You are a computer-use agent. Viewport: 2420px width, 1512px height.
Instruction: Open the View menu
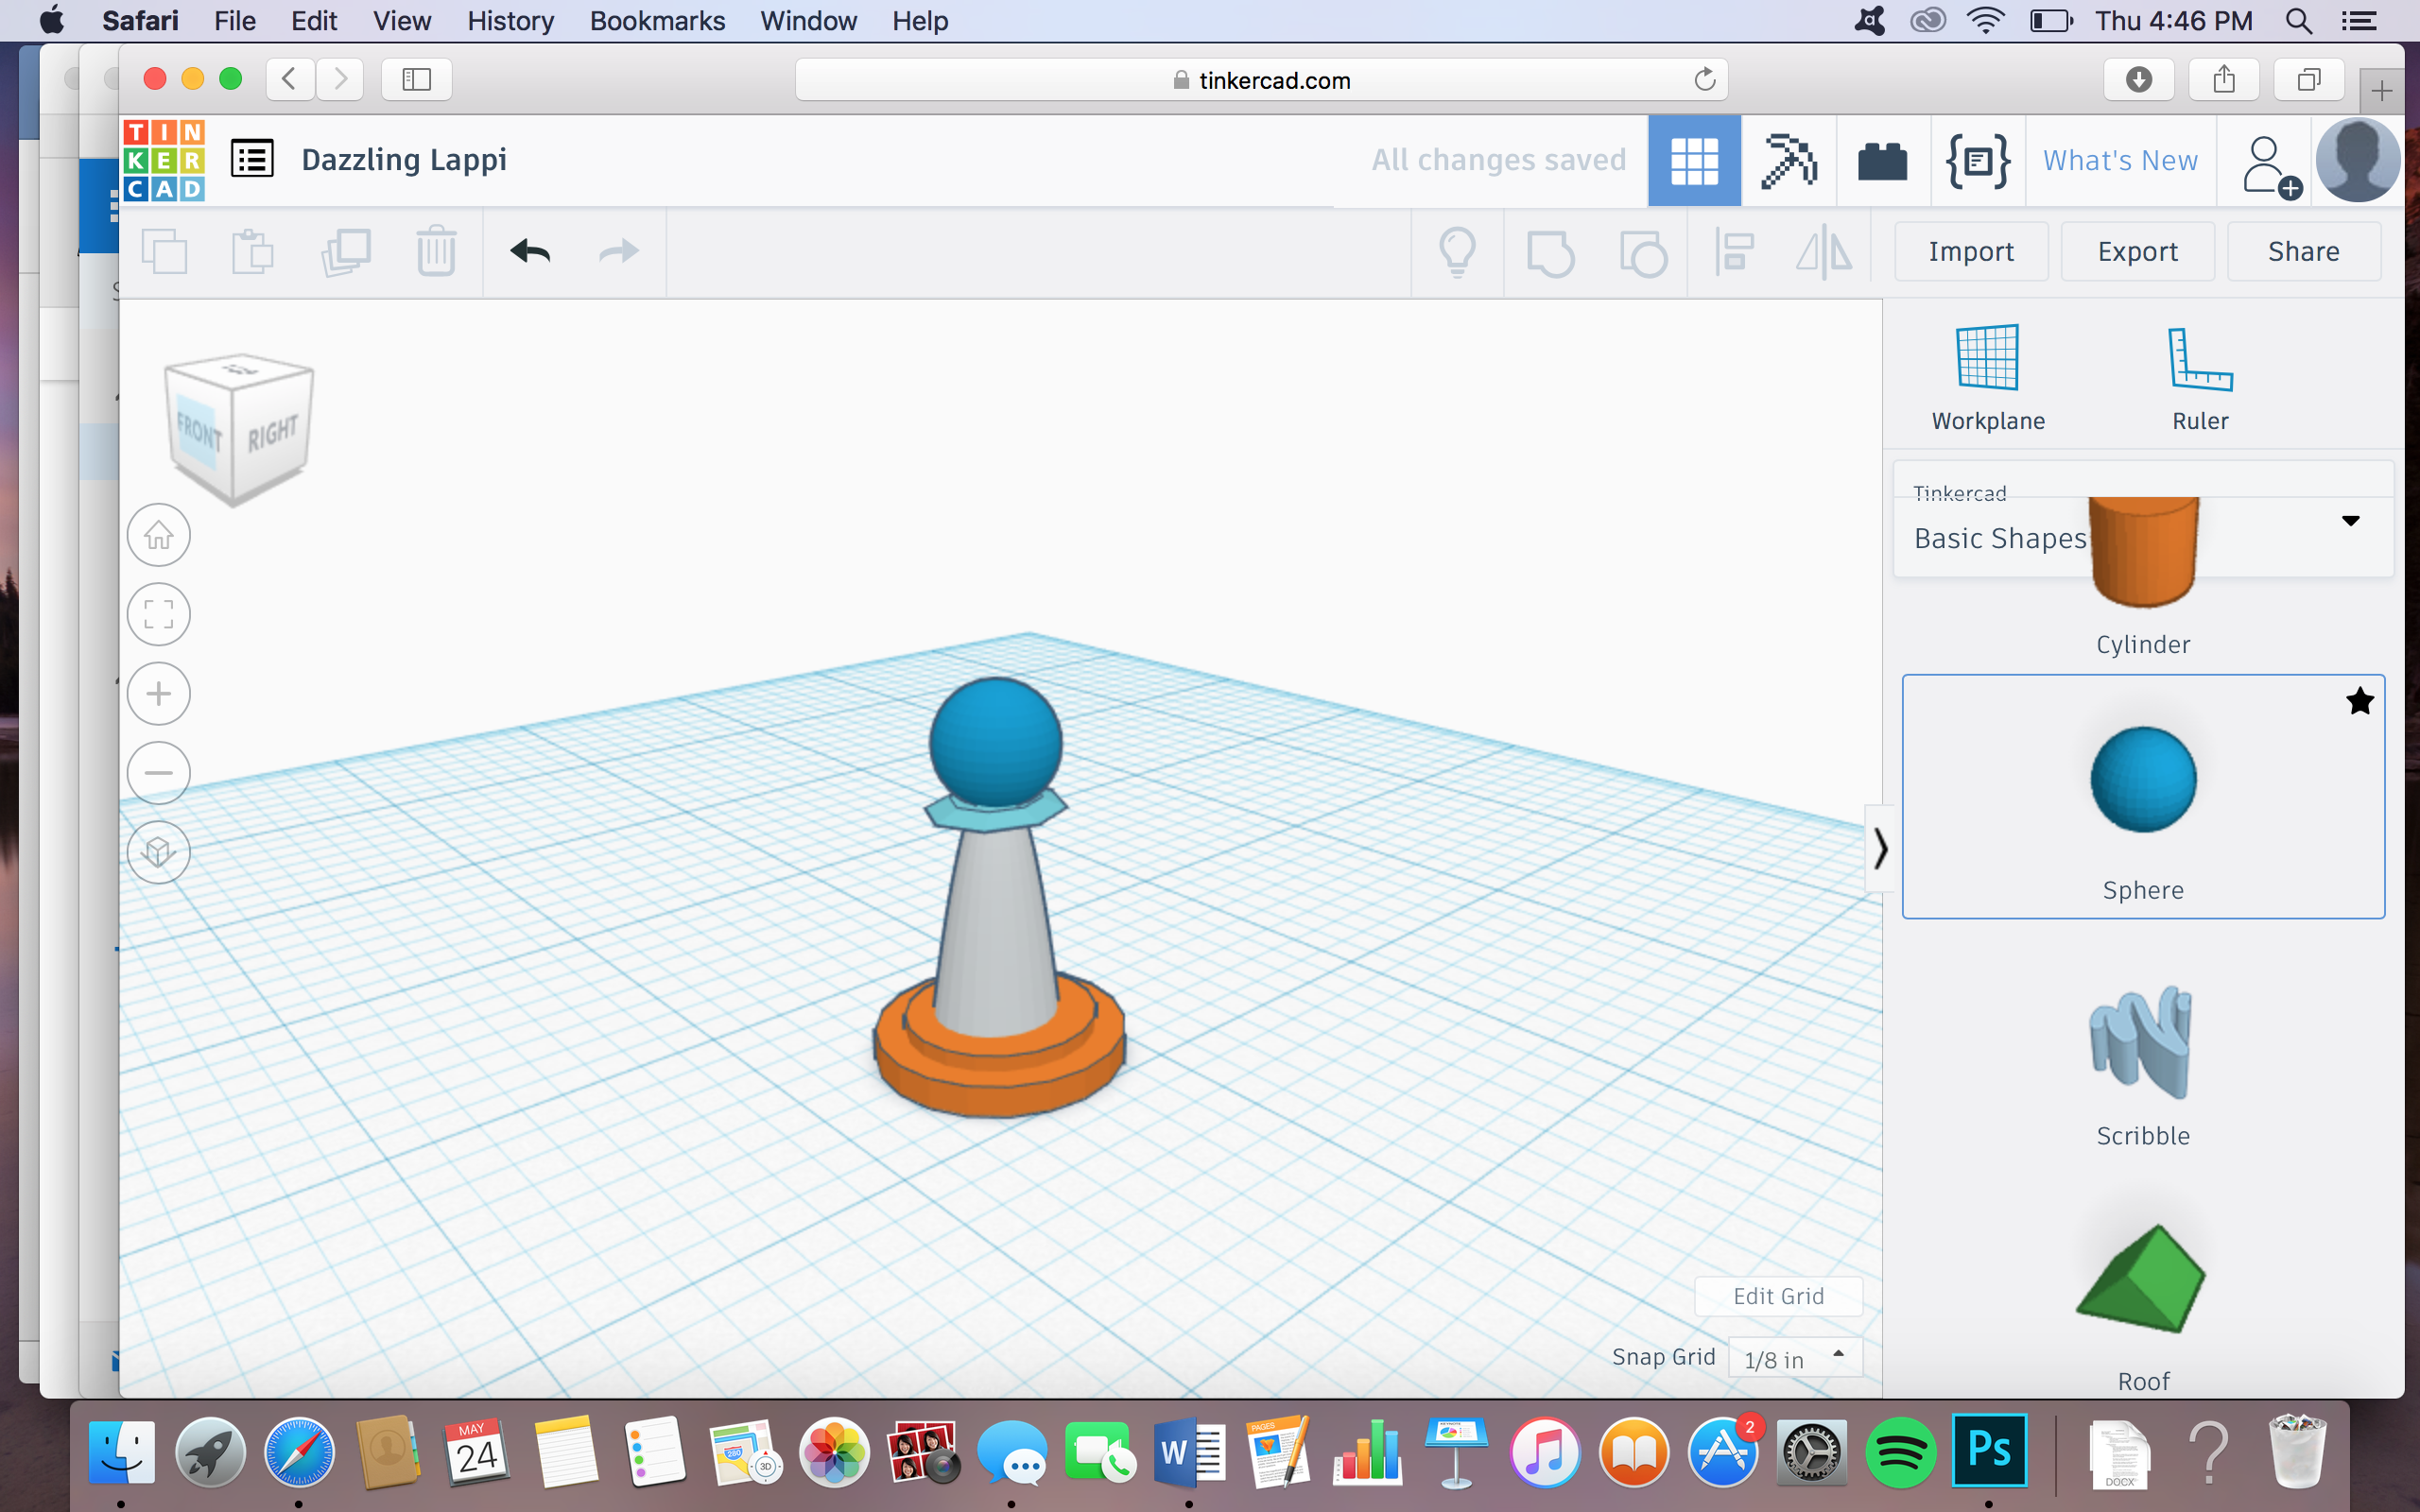pos(402,20)
